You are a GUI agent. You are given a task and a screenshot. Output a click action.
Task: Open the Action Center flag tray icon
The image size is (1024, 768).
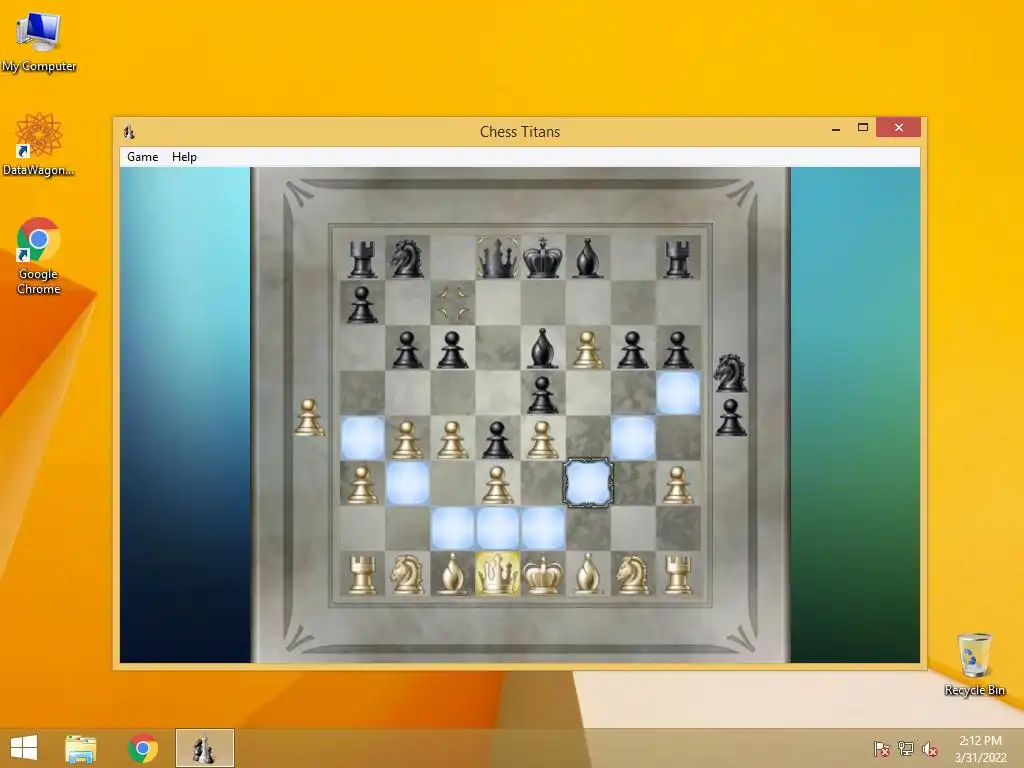[882, 749]
